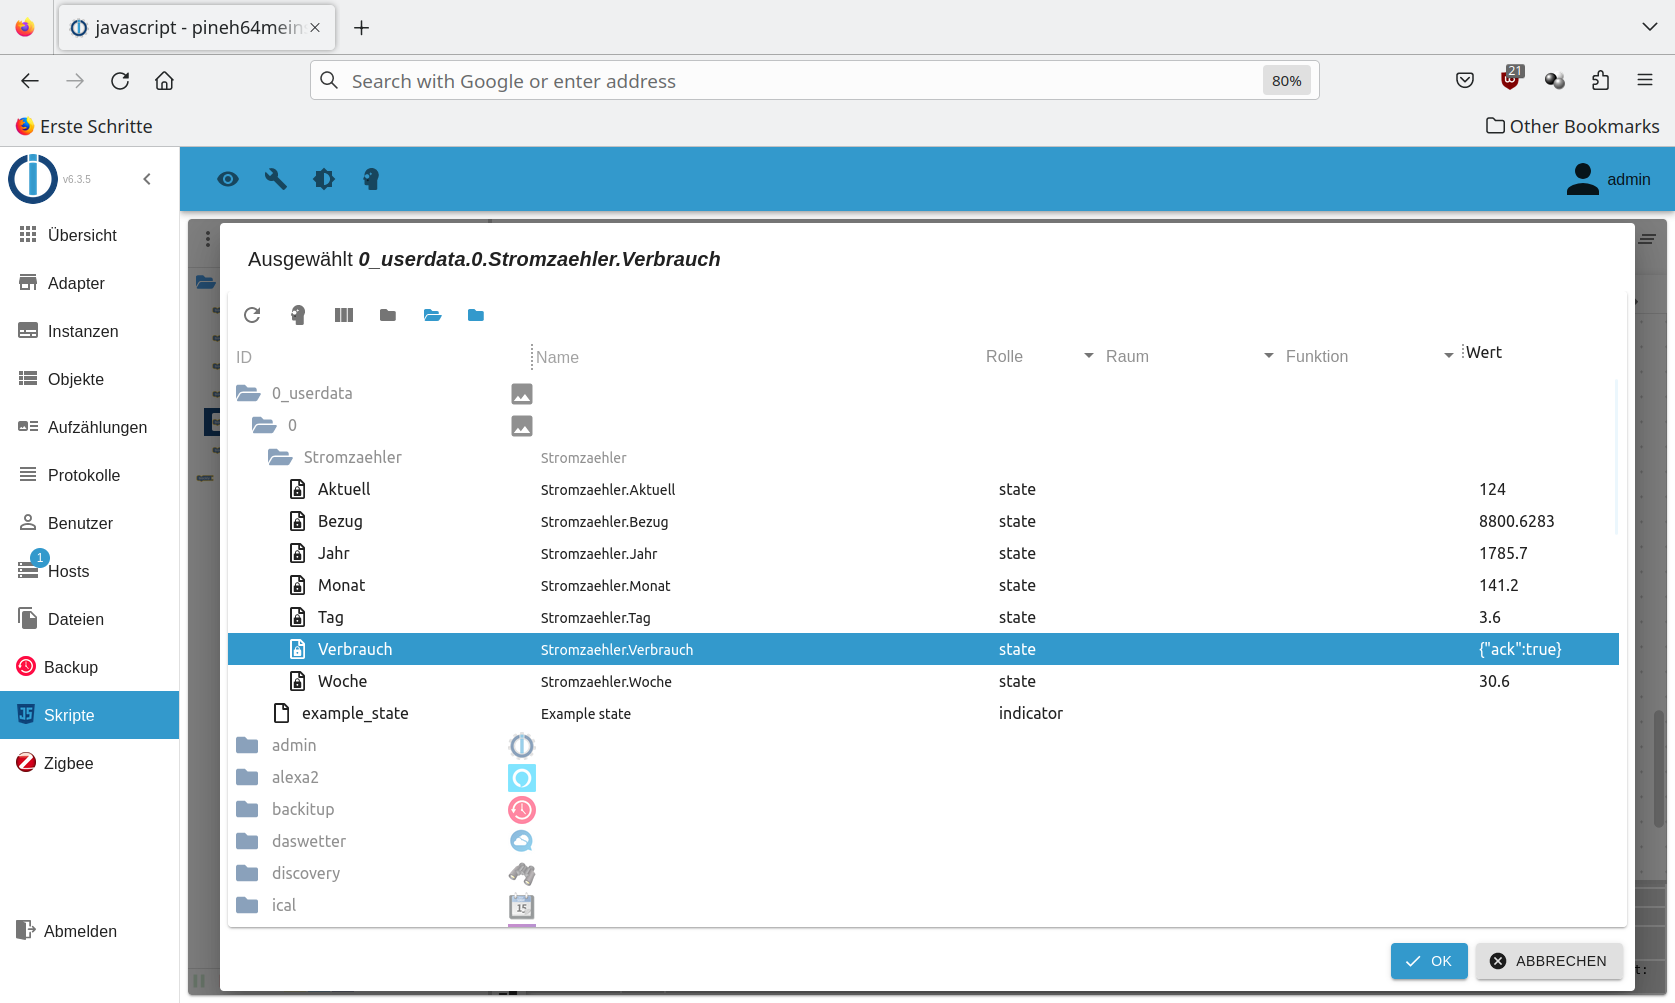
Task: Open the extensions puzzle icon
Action: [1601, 80]
